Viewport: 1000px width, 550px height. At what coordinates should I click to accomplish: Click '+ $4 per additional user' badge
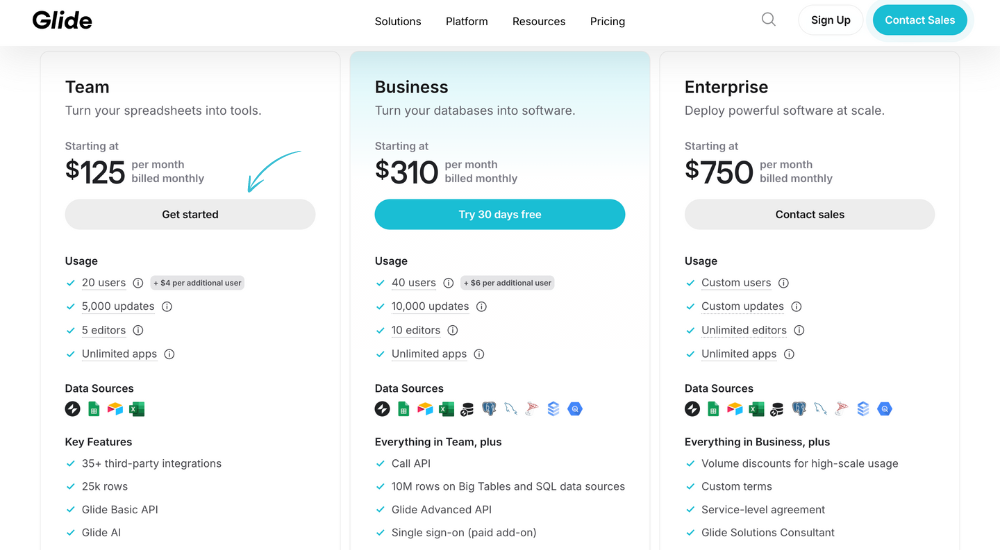pos(198,283)
